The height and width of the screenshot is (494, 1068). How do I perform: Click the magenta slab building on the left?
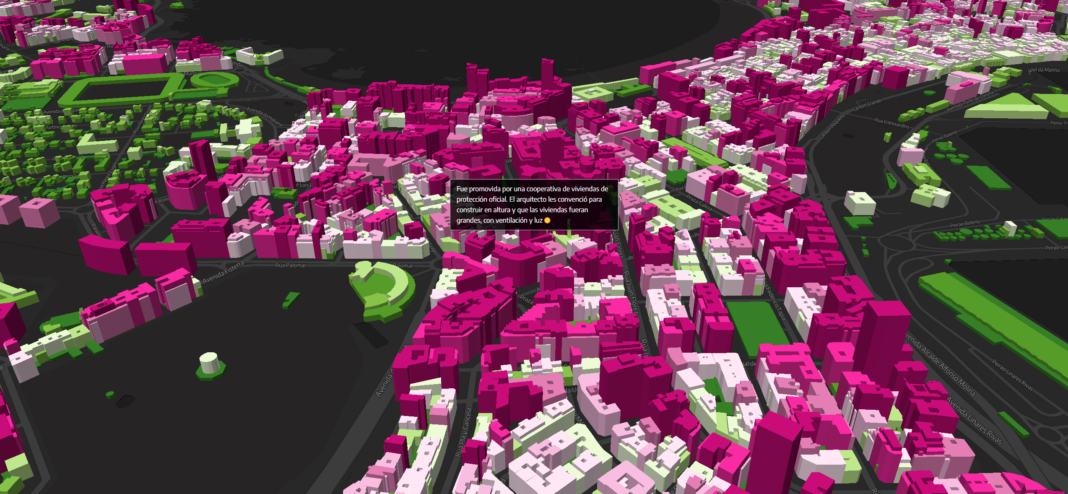105,253
